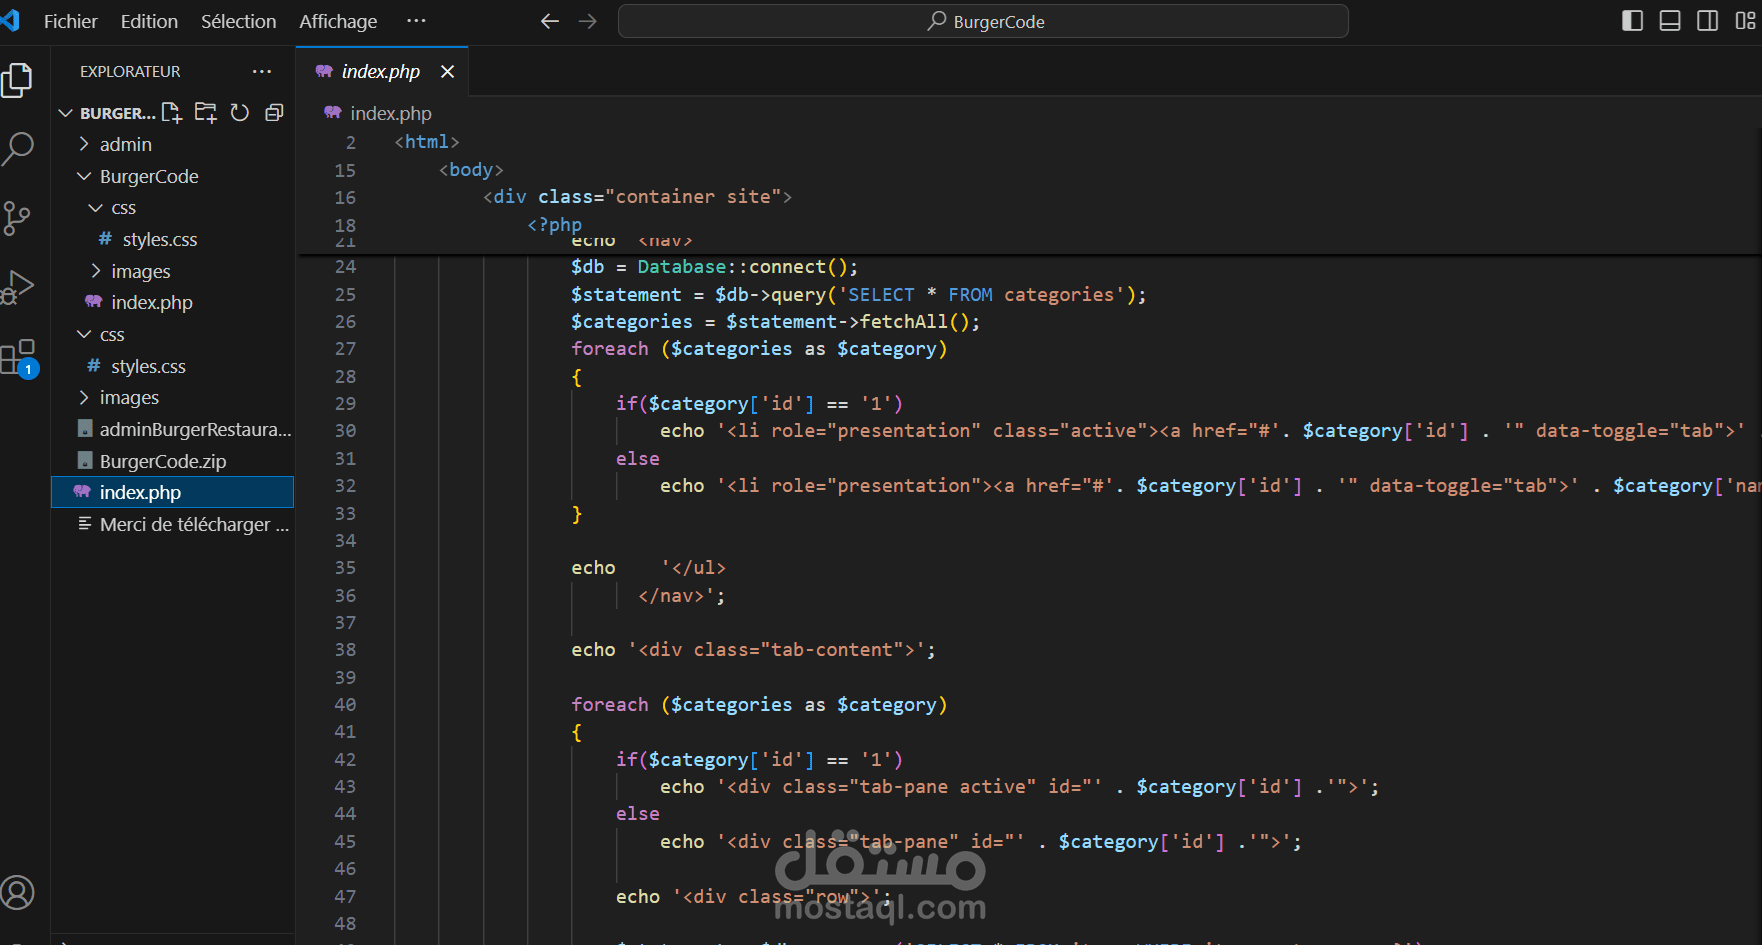This screenshot has height=945, width=1762.
Task: Open the Extensions view with badge
Action: (x=19, y=358)
